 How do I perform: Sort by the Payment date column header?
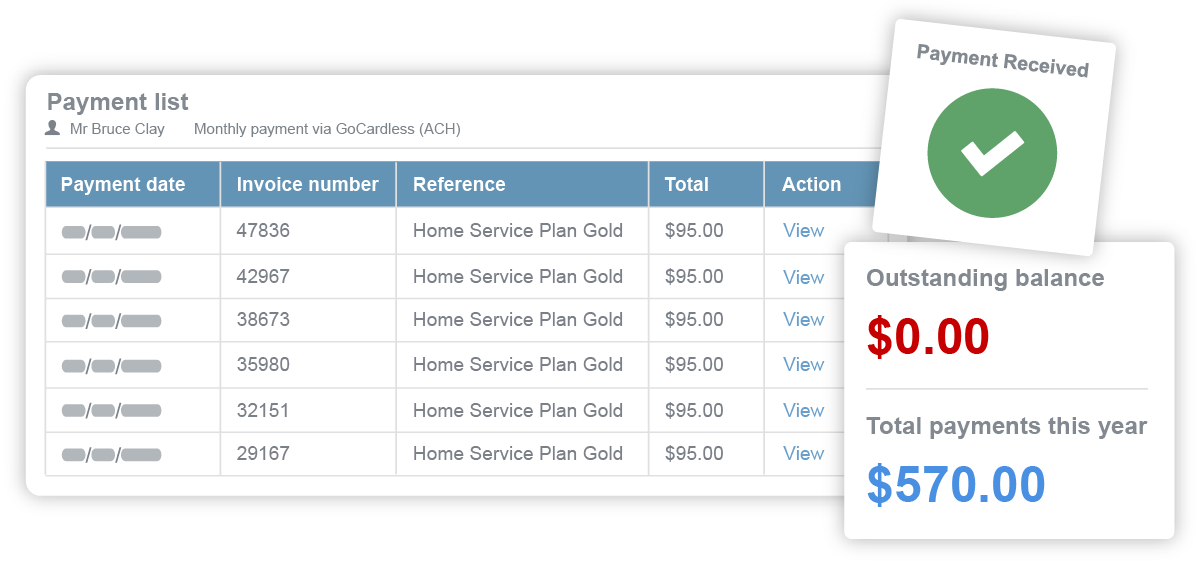tap(123, 184)
